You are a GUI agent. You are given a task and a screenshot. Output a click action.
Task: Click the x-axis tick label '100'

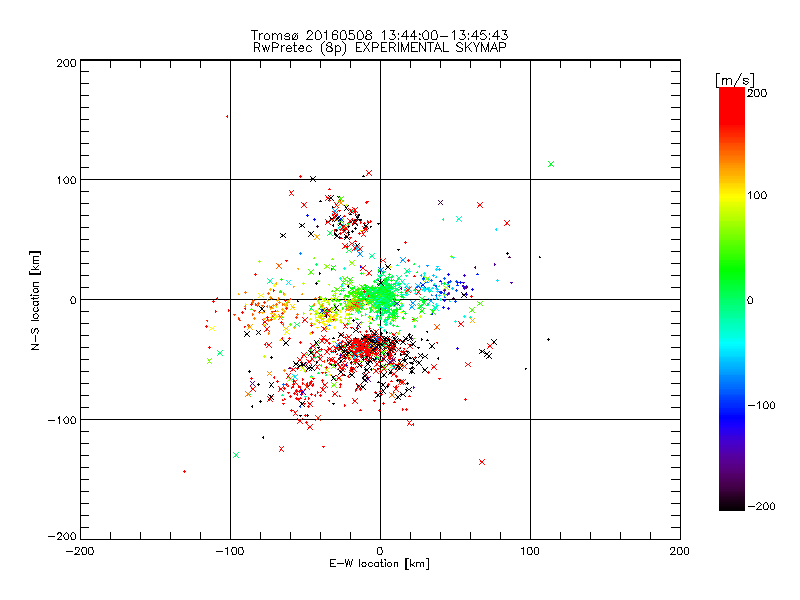530,552
